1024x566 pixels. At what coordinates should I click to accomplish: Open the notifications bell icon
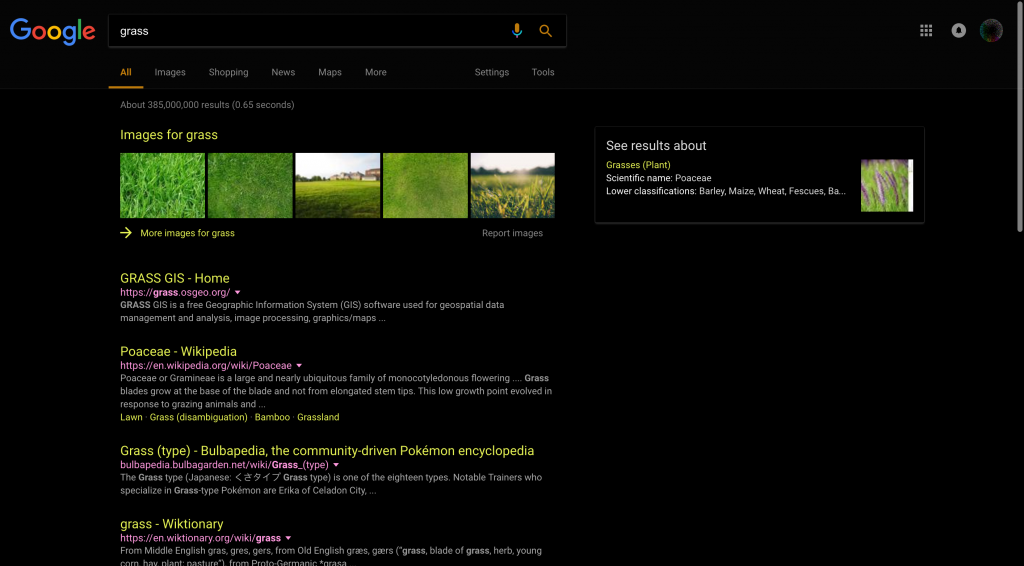coord(959,31)
